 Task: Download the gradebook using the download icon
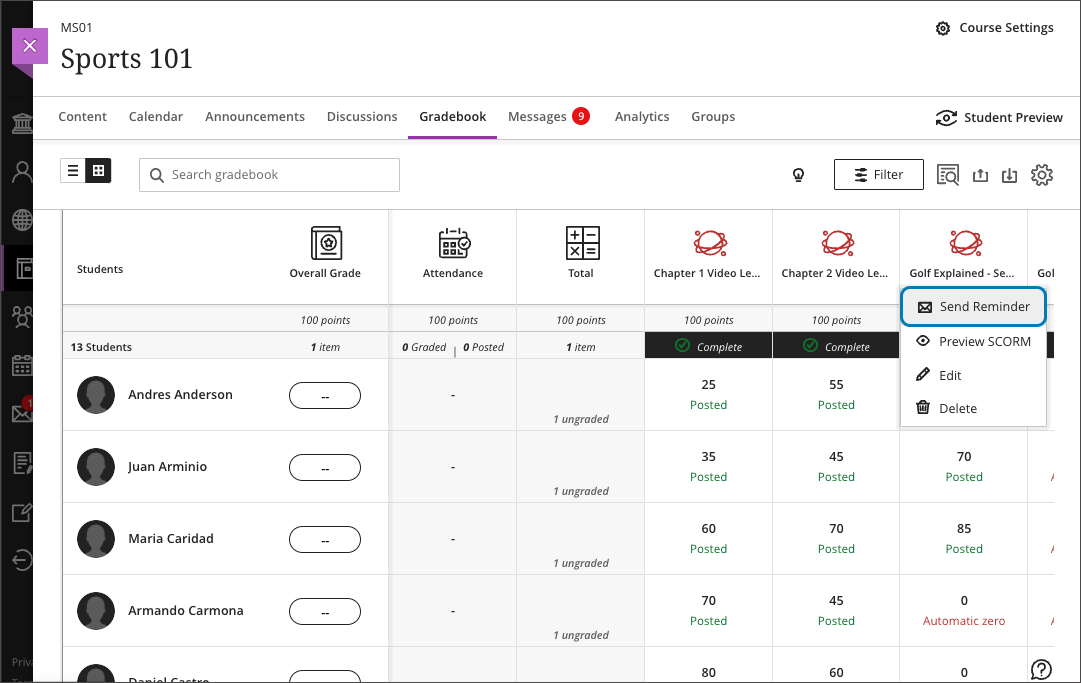1009,174
